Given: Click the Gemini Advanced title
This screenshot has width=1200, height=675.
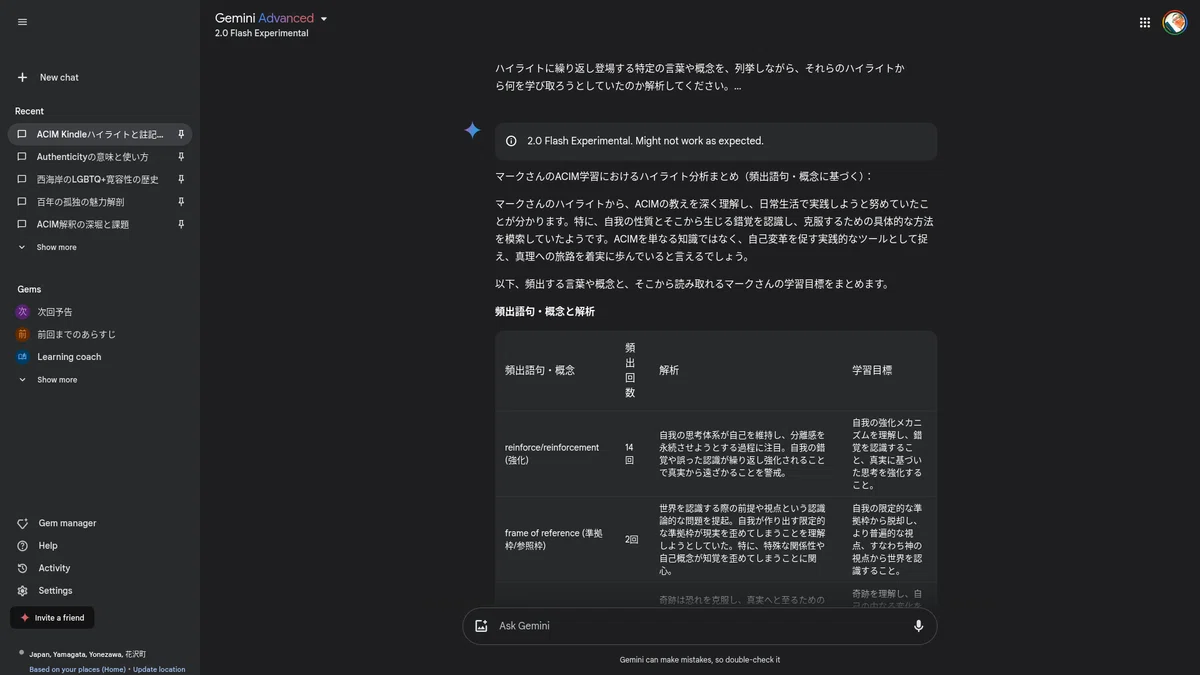Looking at the screenshot, I should (264, 18).
